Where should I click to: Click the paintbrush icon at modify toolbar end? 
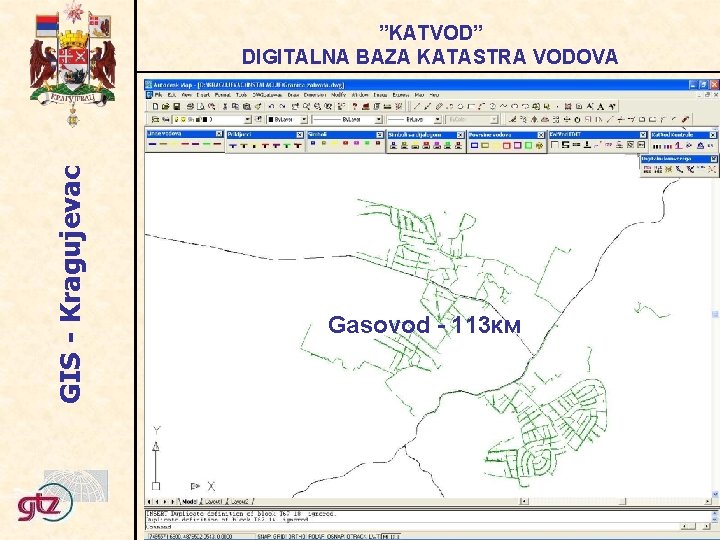[685, 120]
